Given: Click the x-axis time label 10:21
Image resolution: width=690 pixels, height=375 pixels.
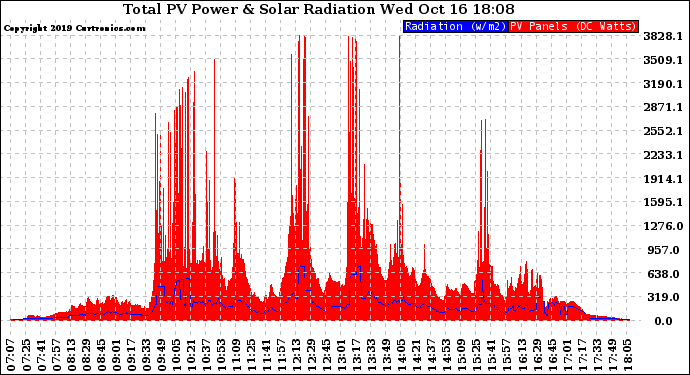Looking at the screenshot, I should coord(191,355).
